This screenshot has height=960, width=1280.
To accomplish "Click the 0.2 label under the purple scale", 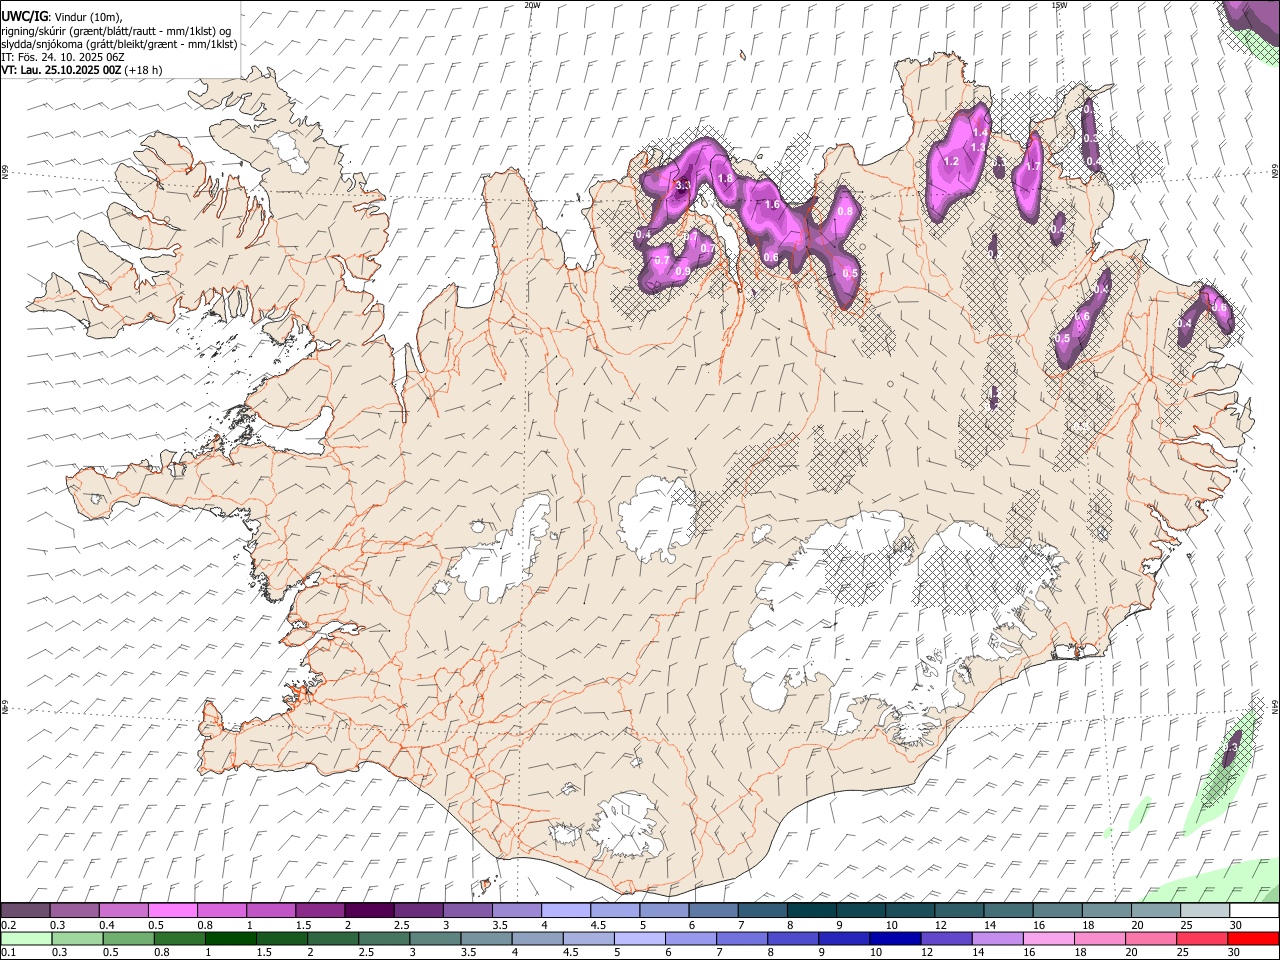I will [8, 925].
